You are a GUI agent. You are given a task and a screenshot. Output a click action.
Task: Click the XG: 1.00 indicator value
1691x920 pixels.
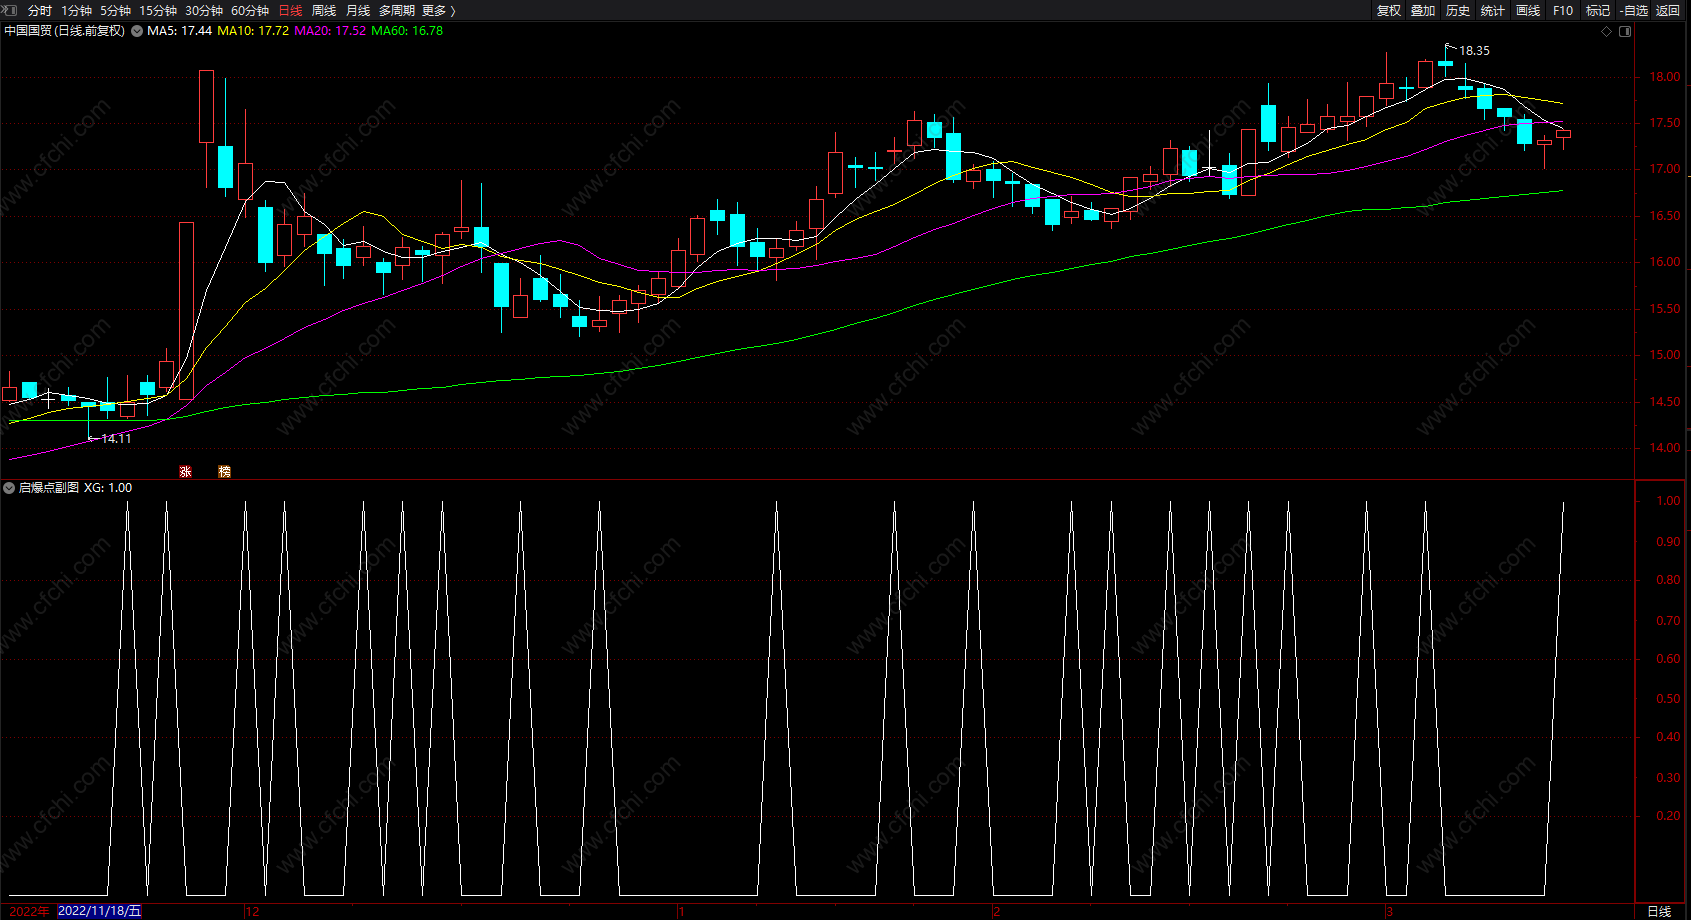[x=108, y=488]
